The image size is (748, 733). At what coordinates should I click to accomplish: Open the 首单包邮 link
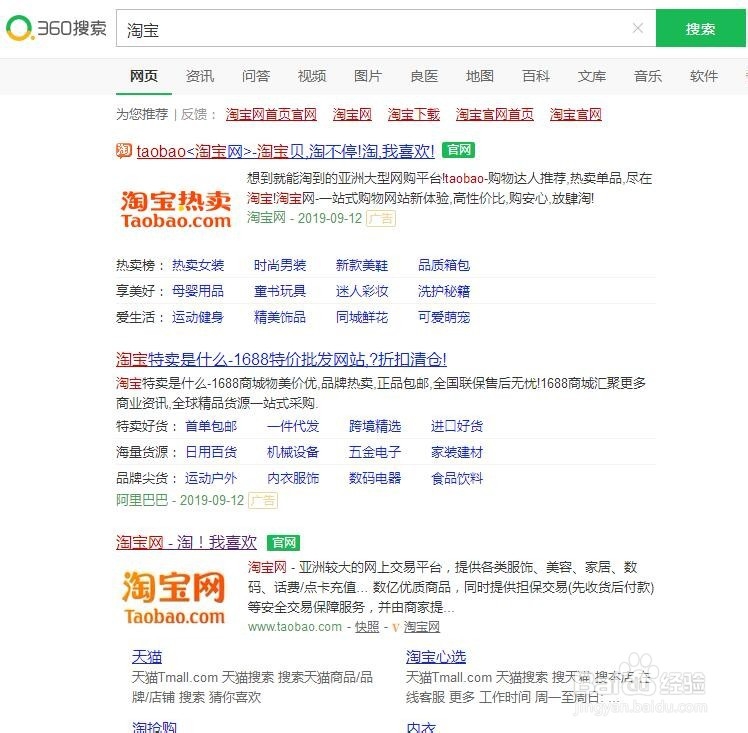(211, 426)
